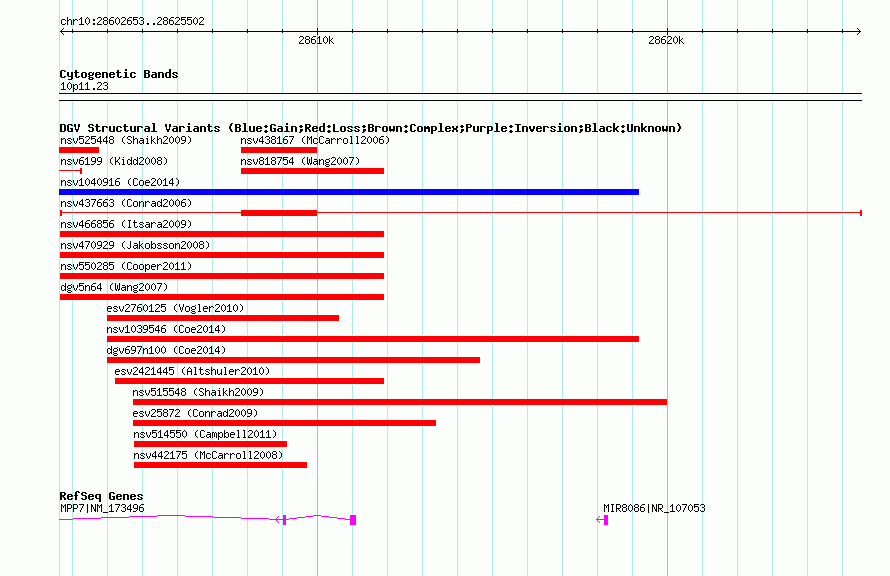Click the red bar under esv2760125
Image resolution: width=890 pixels, height=576 pixels.
pos(223,318)
